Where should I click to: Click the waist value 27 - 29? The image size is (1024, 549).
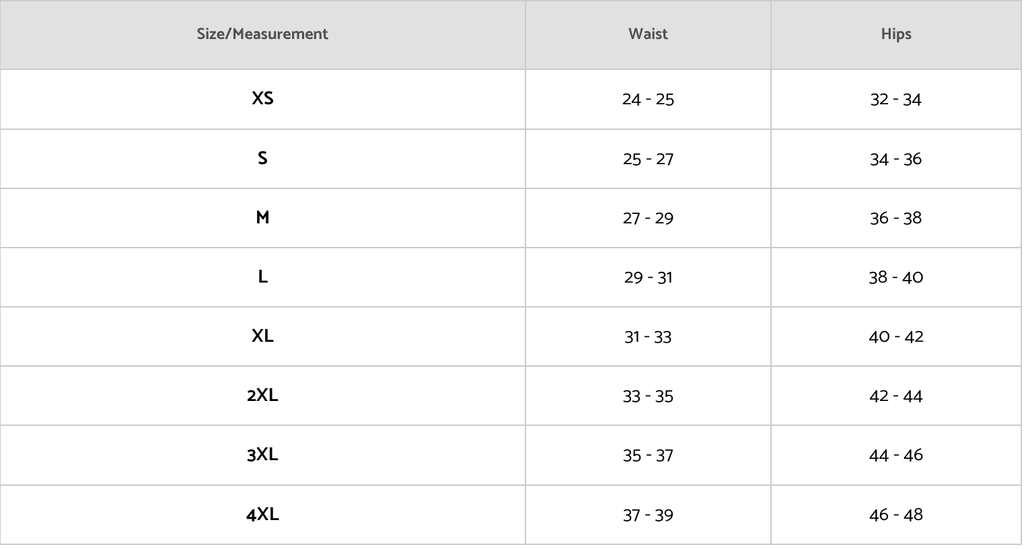(648, 218)
